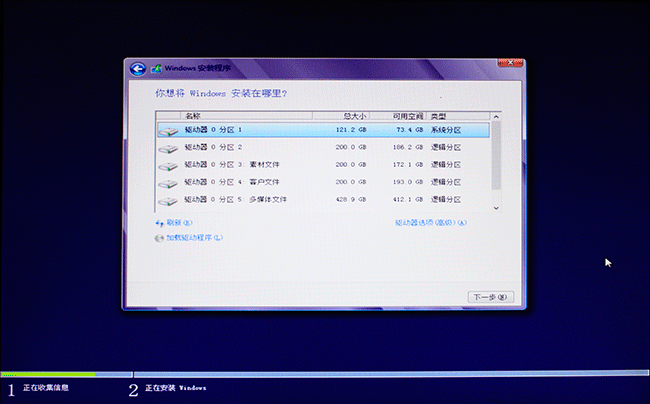Click the 系统分区 type cell
Screen dimensions: 650x404
(x=446, y=130)
